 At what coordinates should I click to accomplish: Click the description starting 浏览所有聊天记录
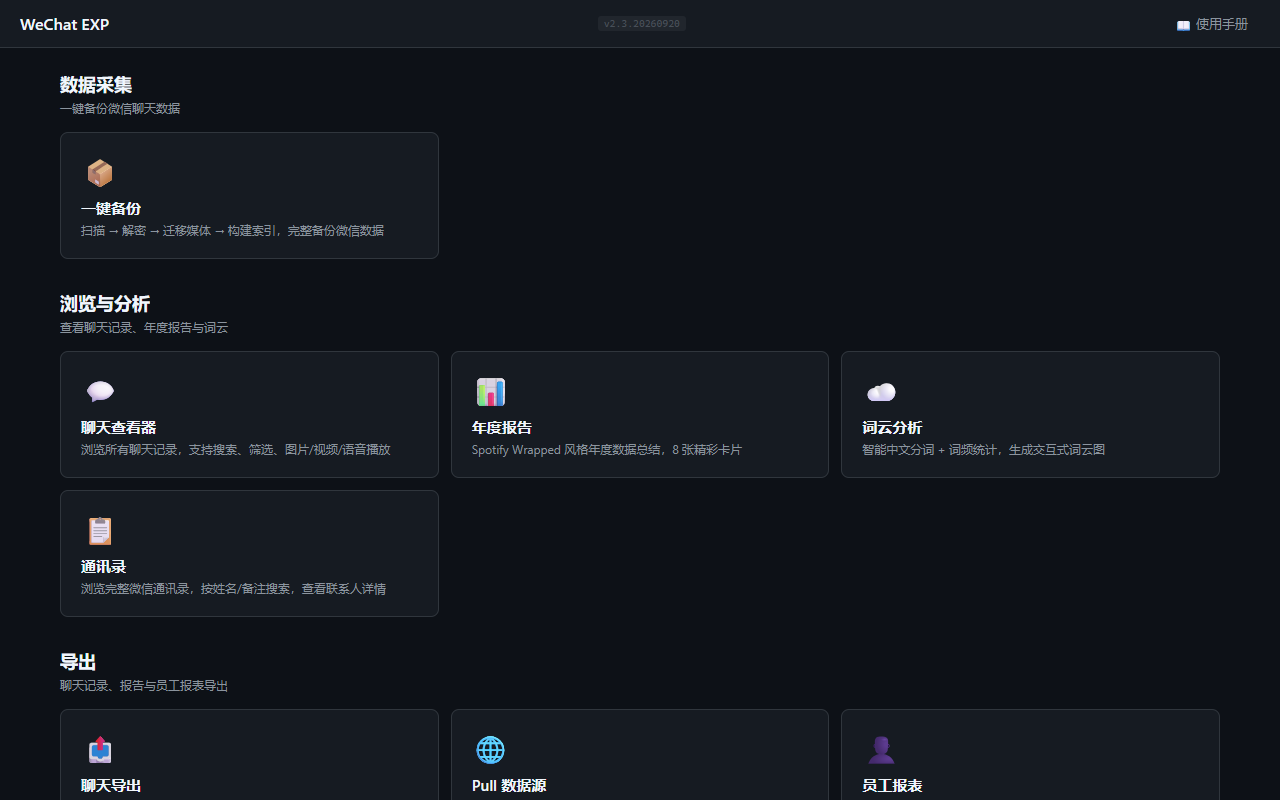pos(236,450)
